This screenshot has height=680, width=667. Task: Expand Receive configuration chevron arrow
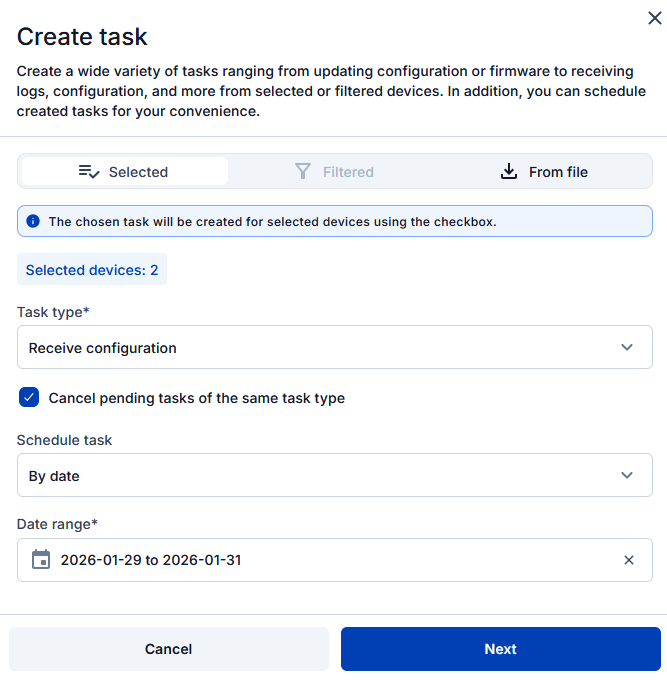(x=627, y=348)
